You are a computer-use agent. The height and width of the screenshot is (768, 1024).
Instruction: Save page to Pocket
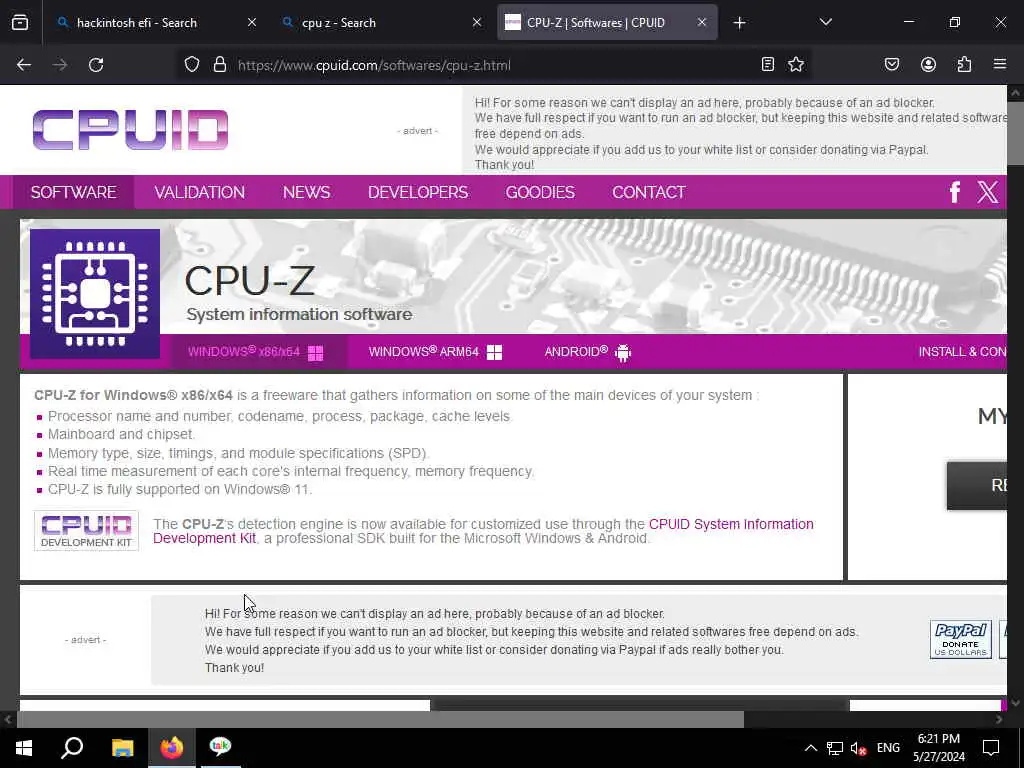coord(892,65)
